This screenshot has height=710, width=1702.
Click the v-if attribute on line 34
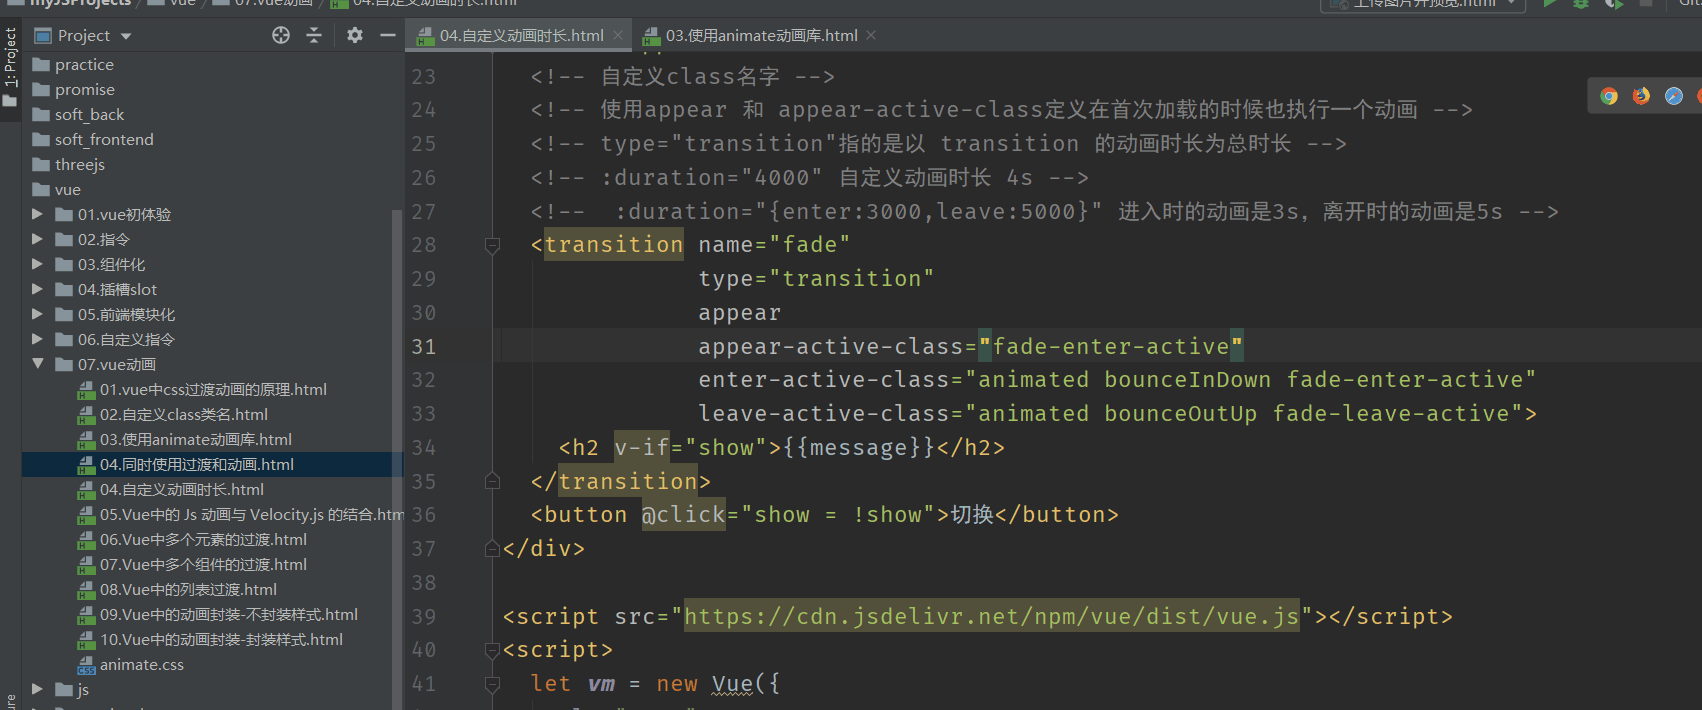(x=641, y=447)
